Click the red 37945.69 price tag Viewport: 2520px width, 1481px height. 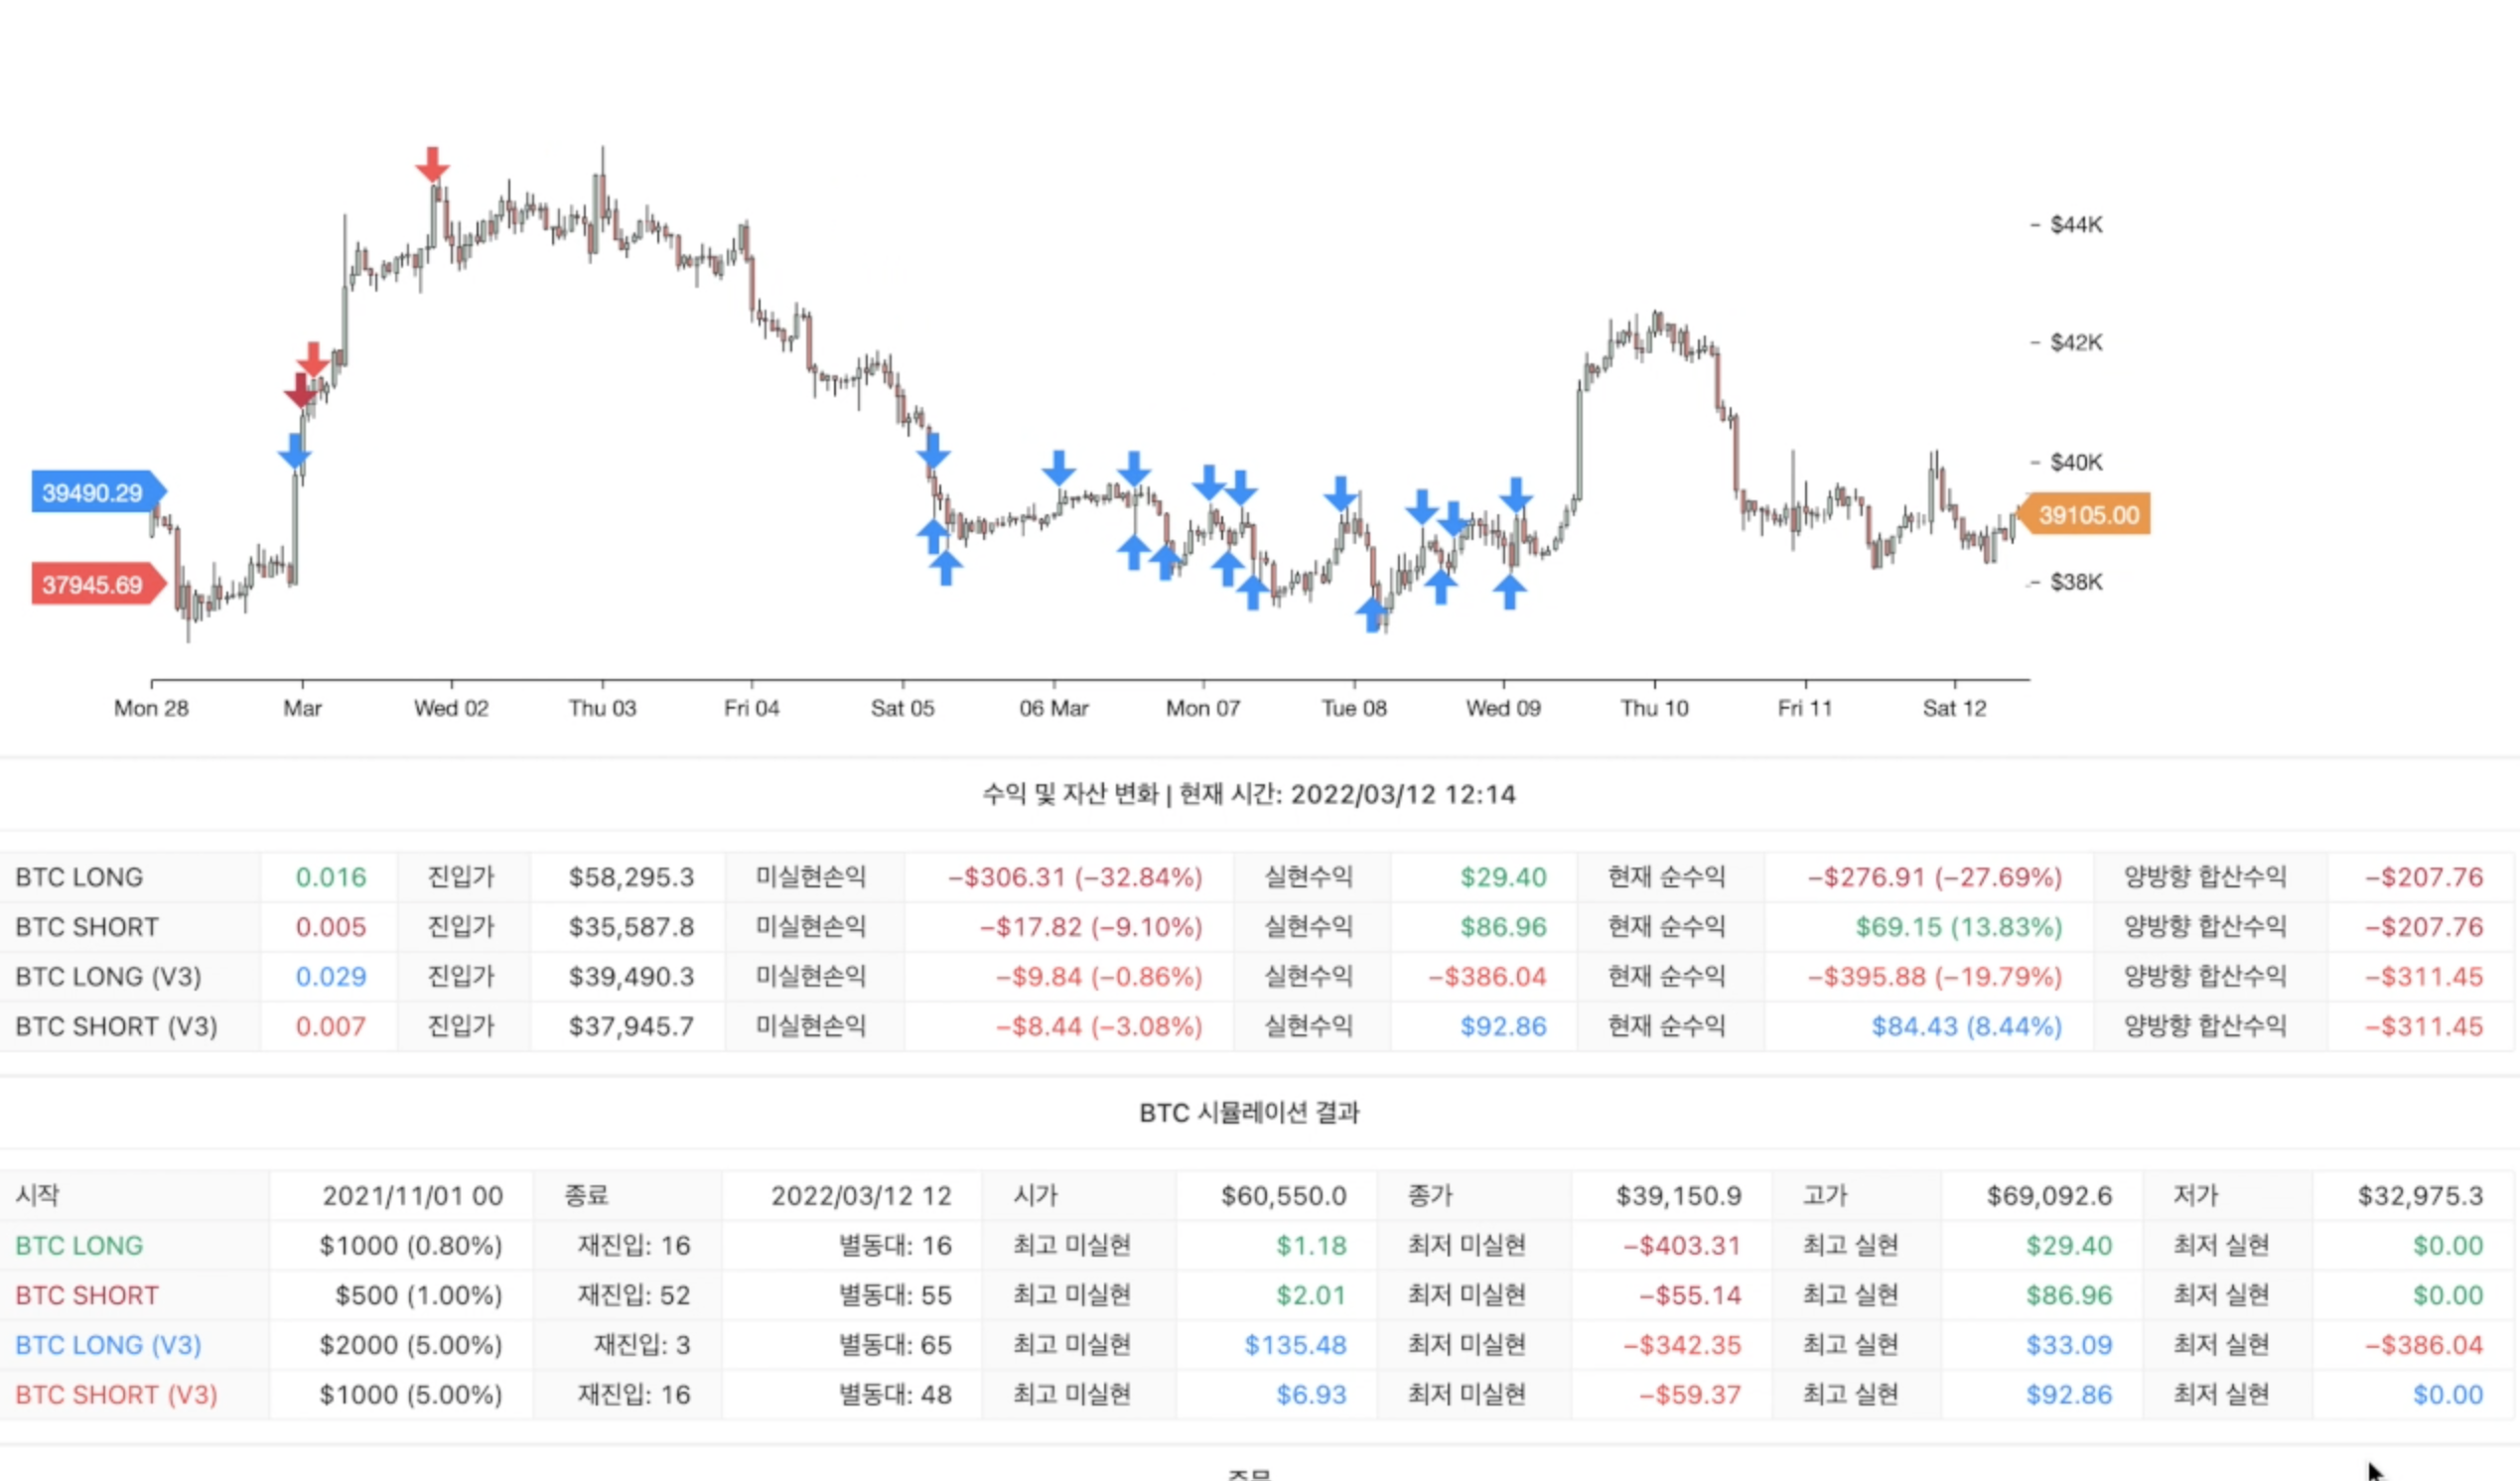coord(93,585)
